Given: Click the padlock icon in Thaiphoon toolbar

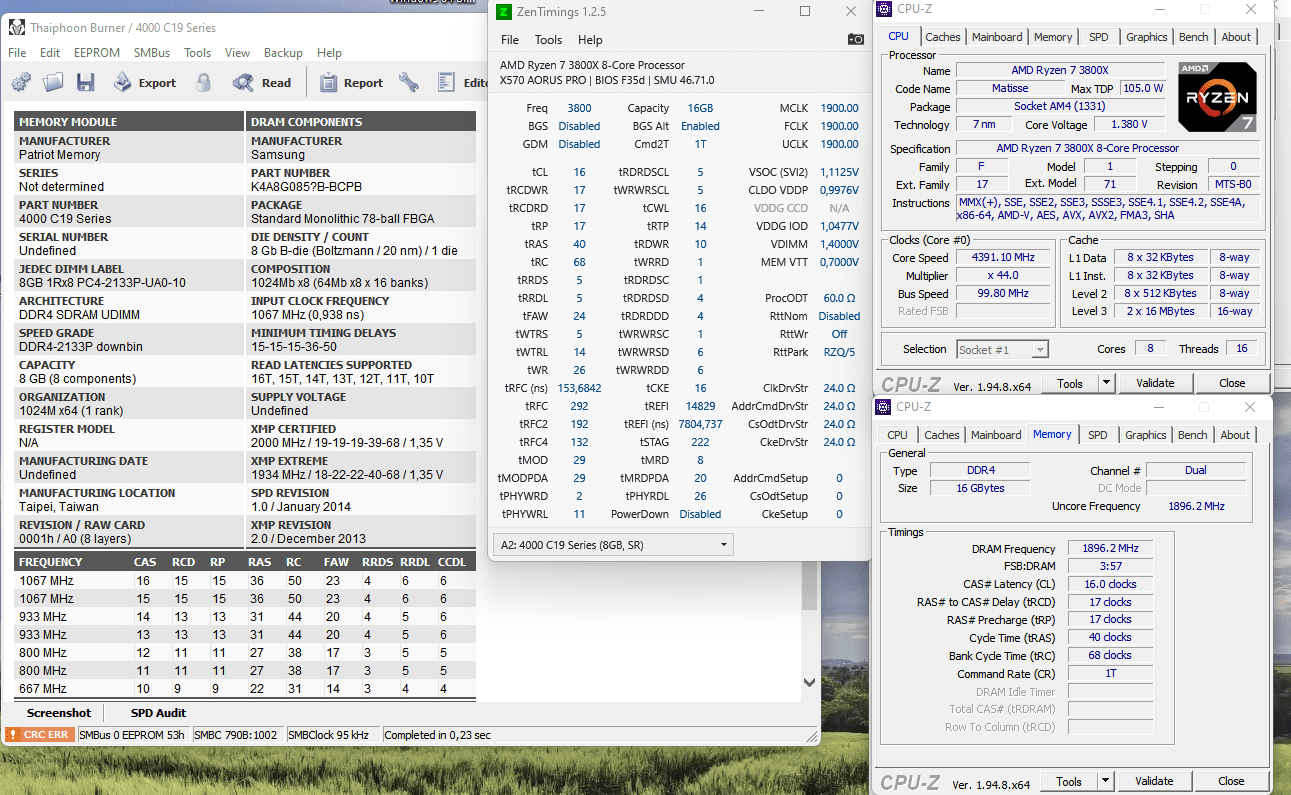Looking at the screenshot, I should coord(204,83).
